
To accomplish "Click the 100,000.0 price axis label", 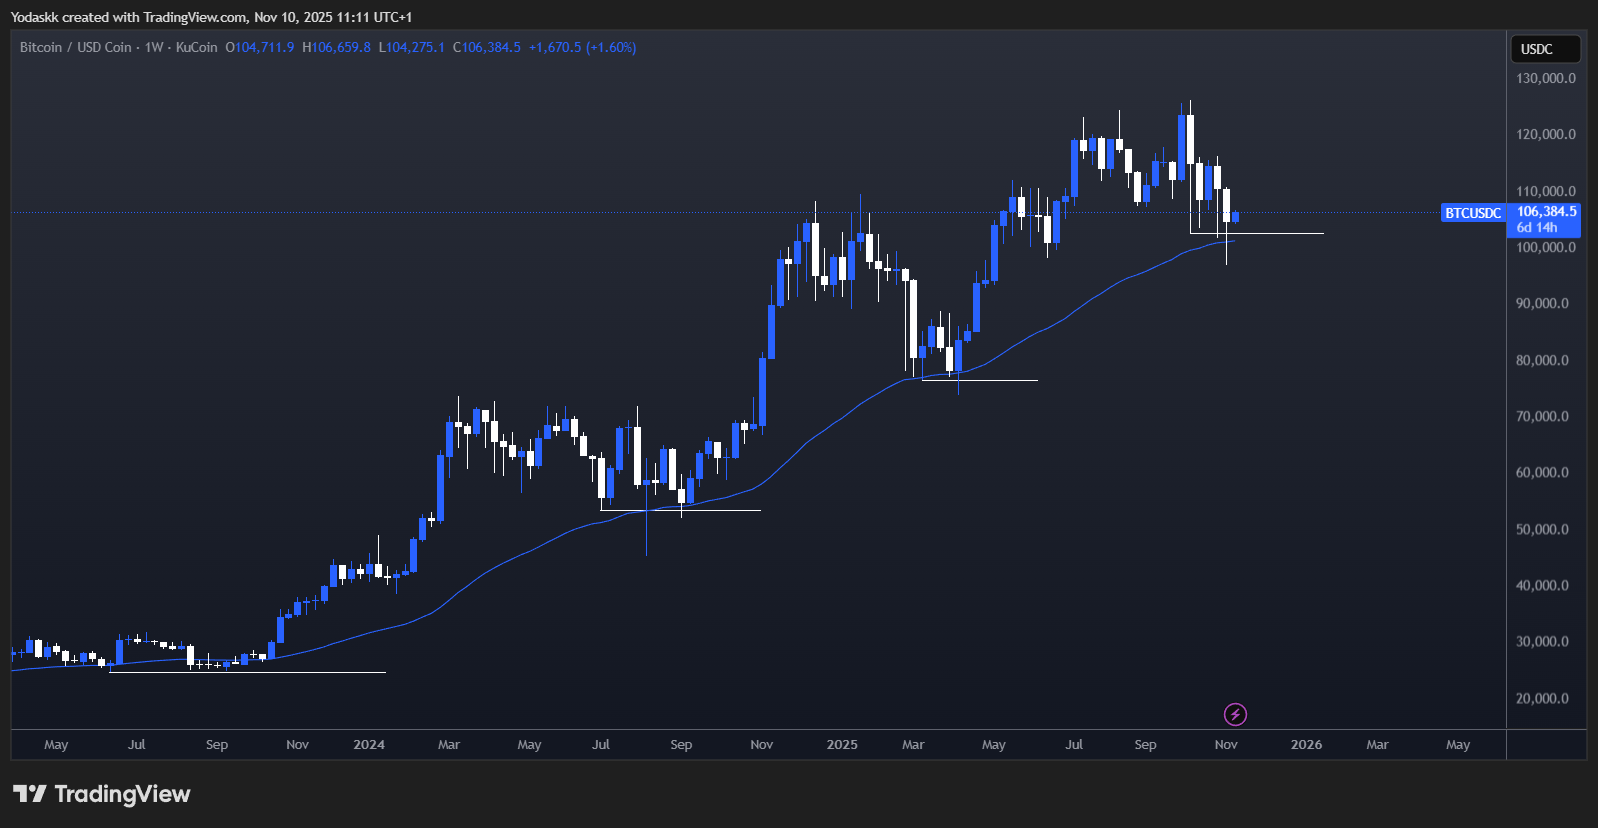I will coord(1545,247).
